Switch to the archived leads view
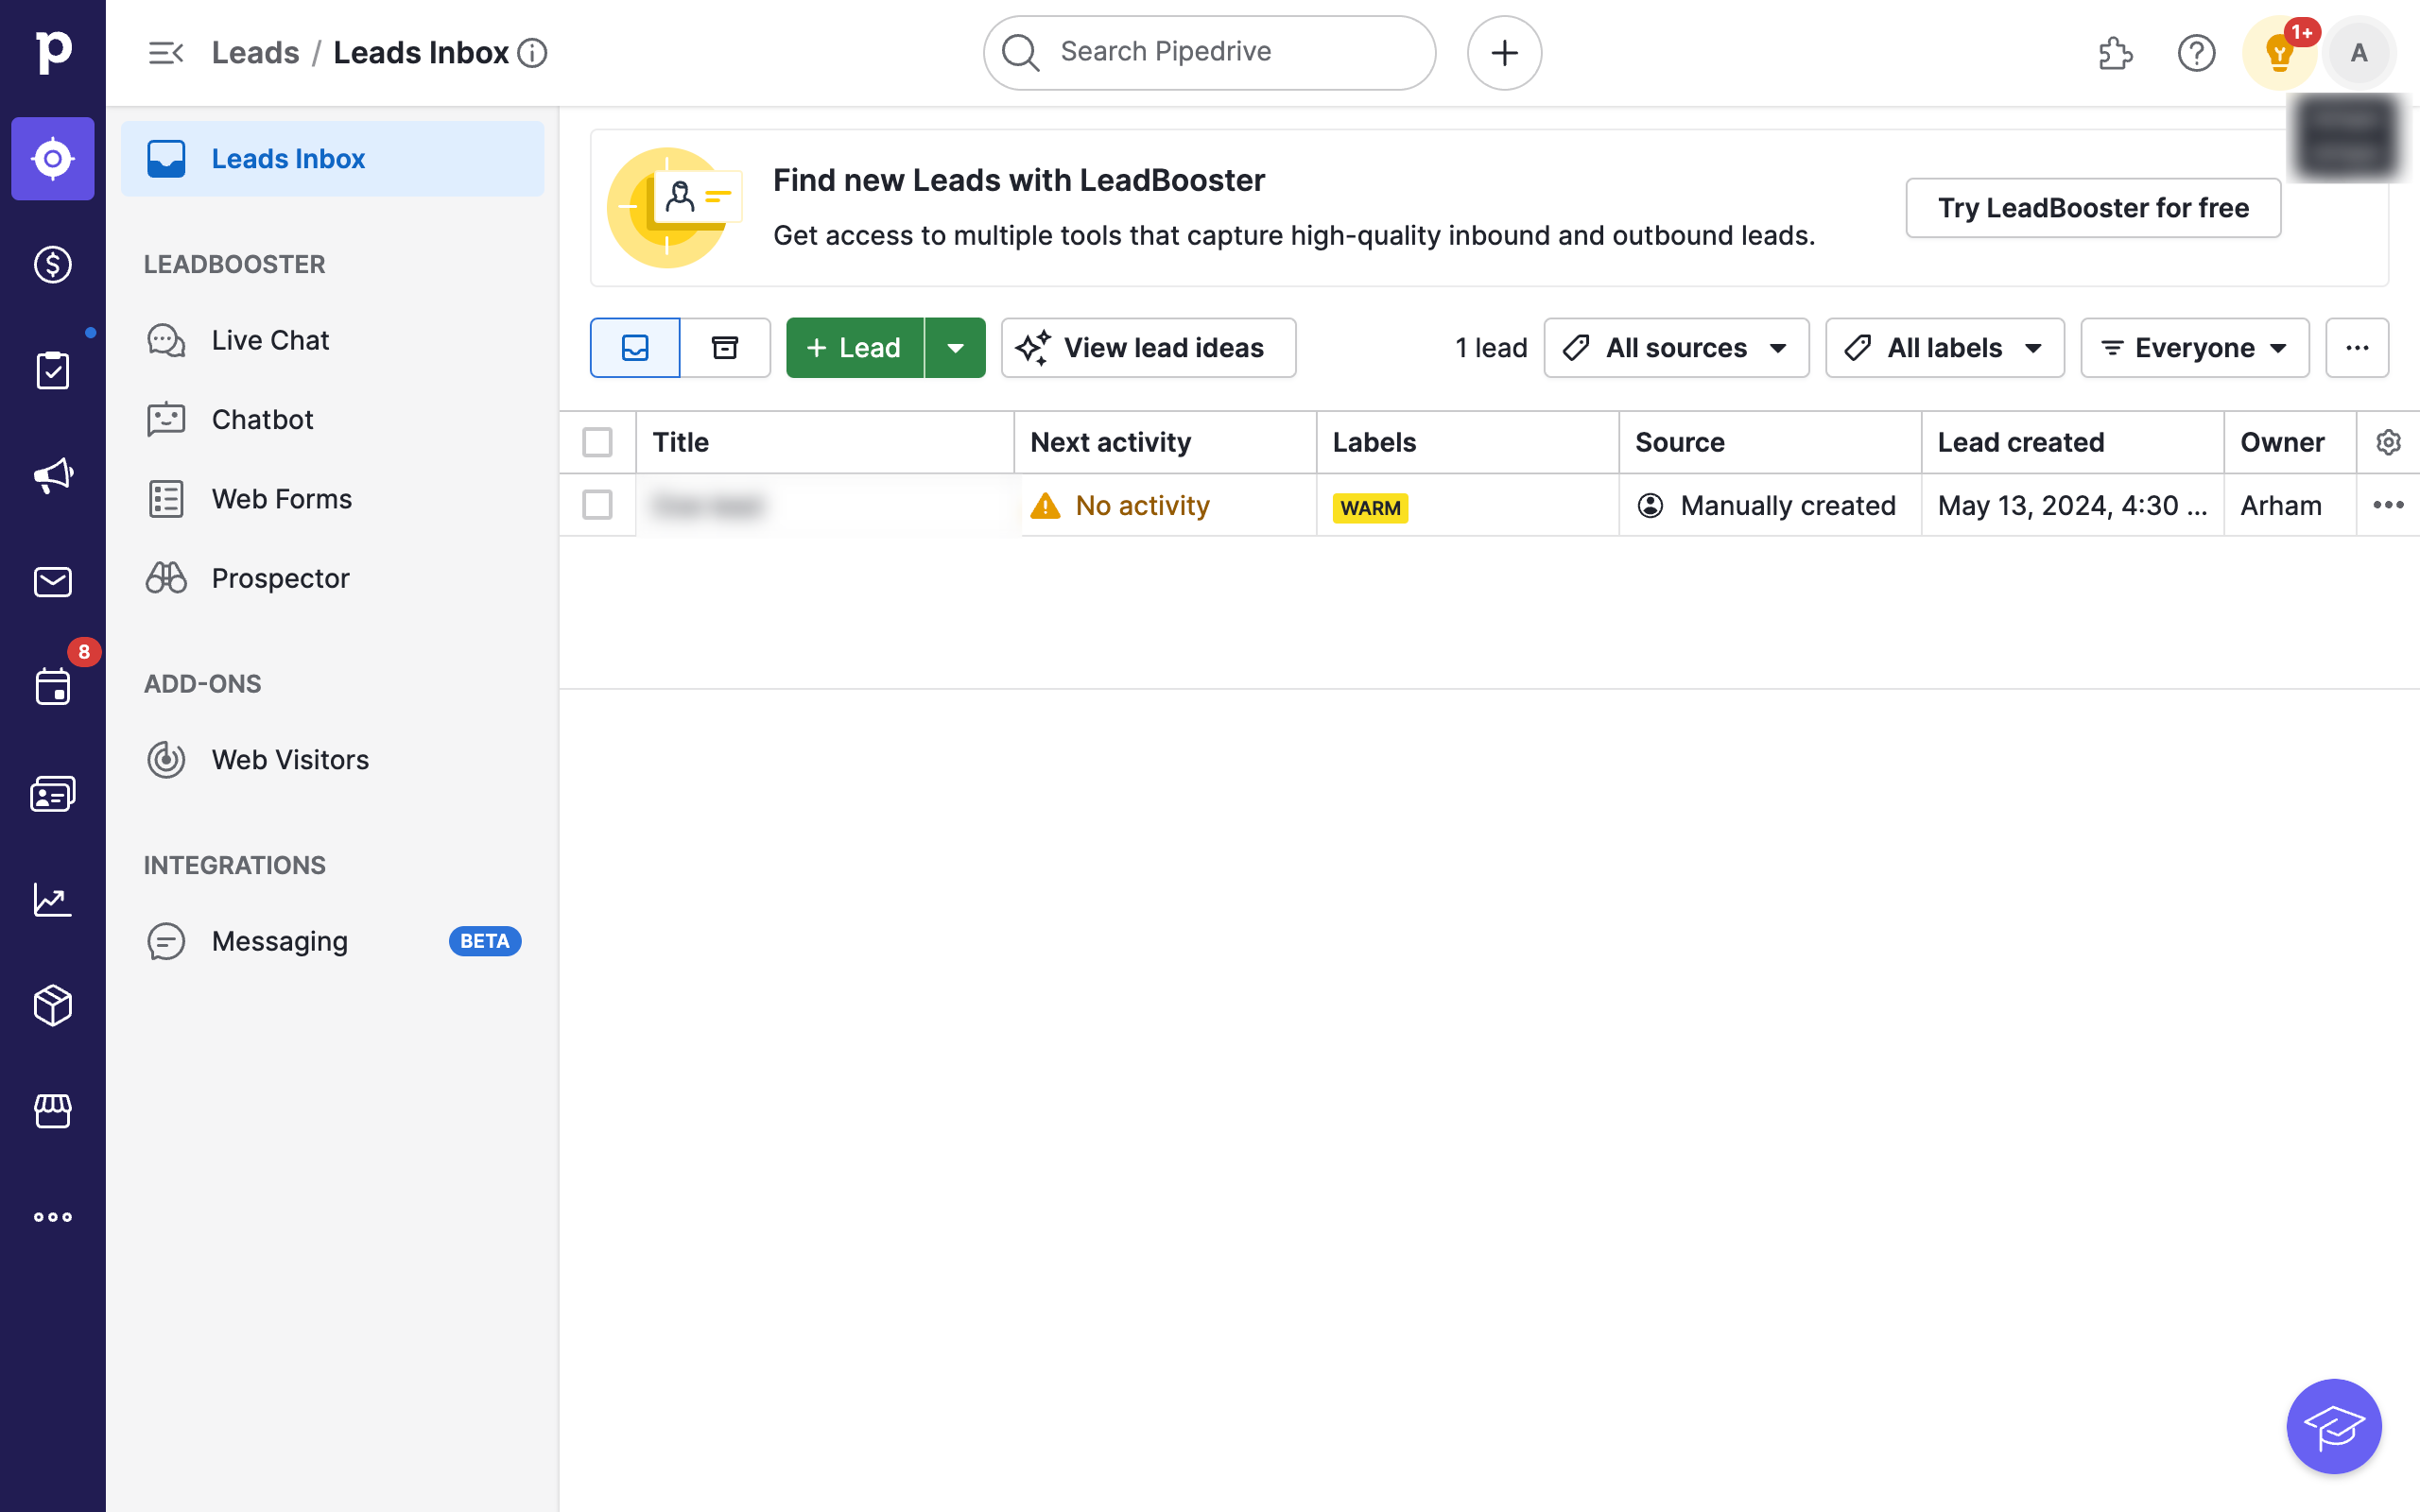This screenshot has height=1512, width=2420. click(x=724, y=348)
